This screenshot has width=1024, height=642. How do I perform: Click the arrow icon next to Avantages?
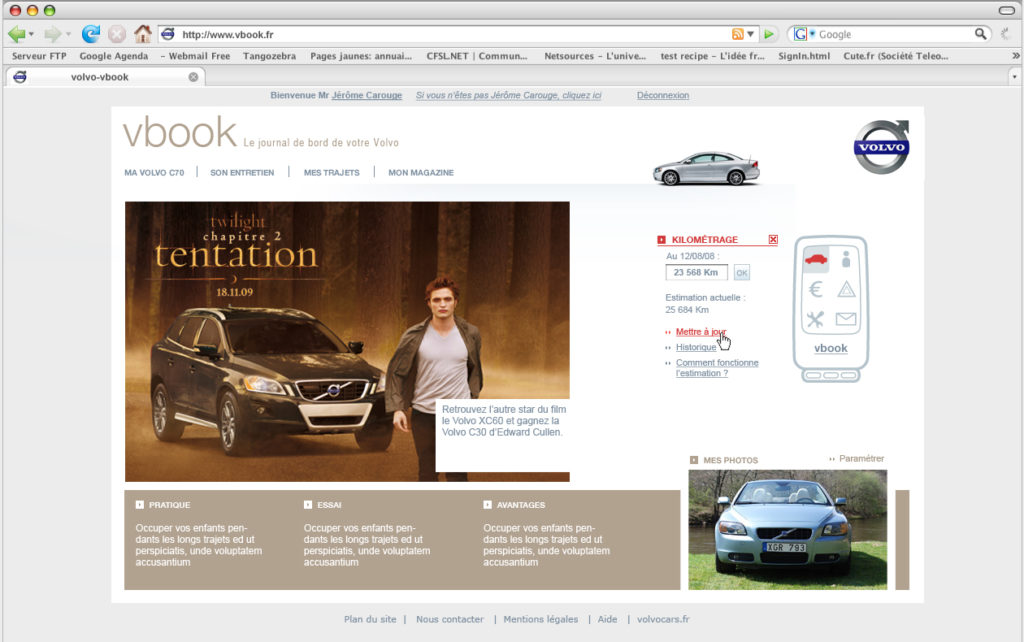(487, 505)
